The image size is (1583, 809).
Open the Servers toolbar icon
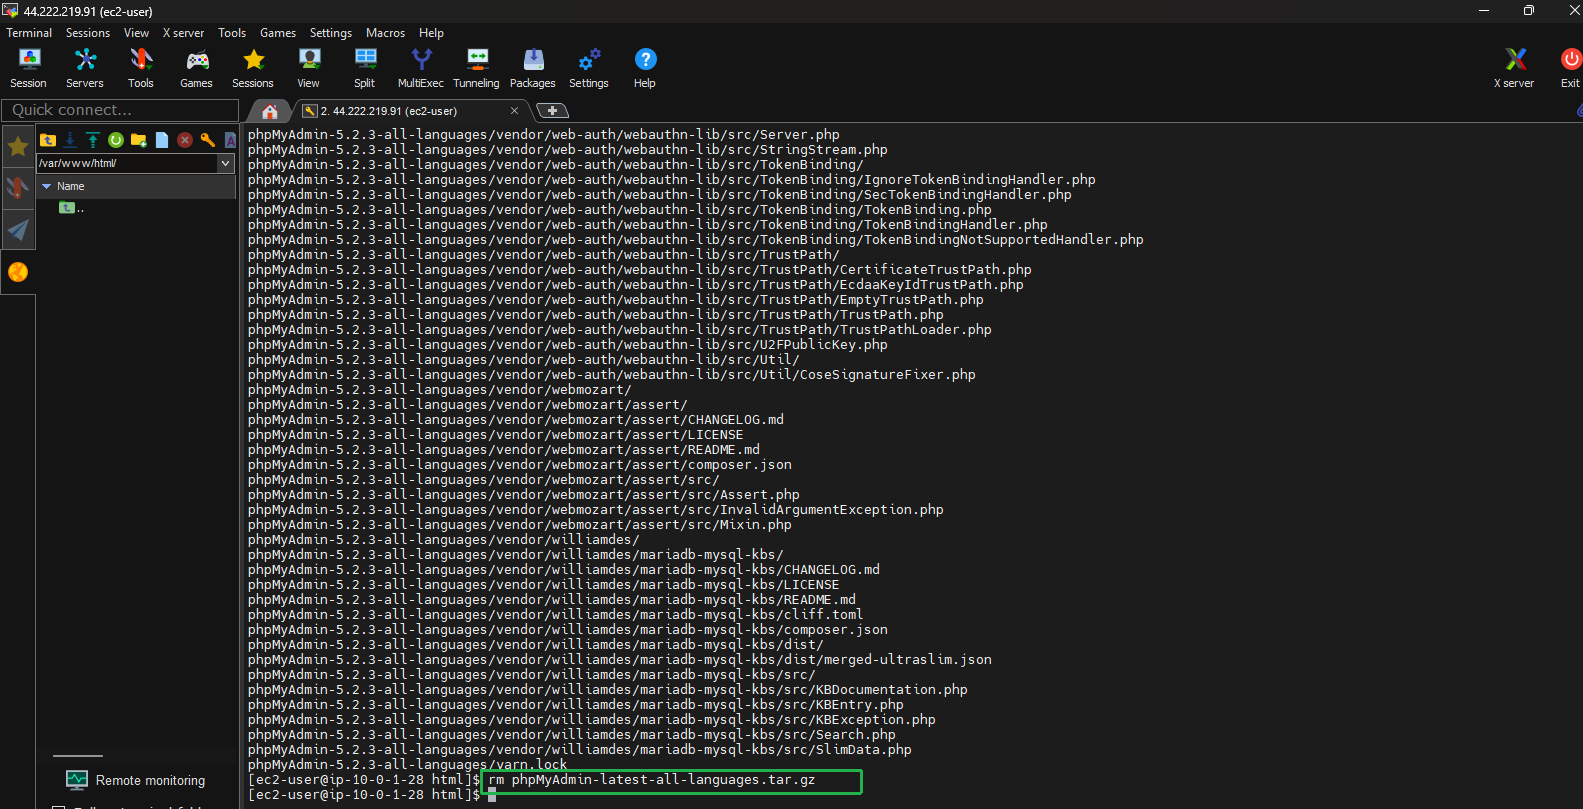(x=85, y=68)
